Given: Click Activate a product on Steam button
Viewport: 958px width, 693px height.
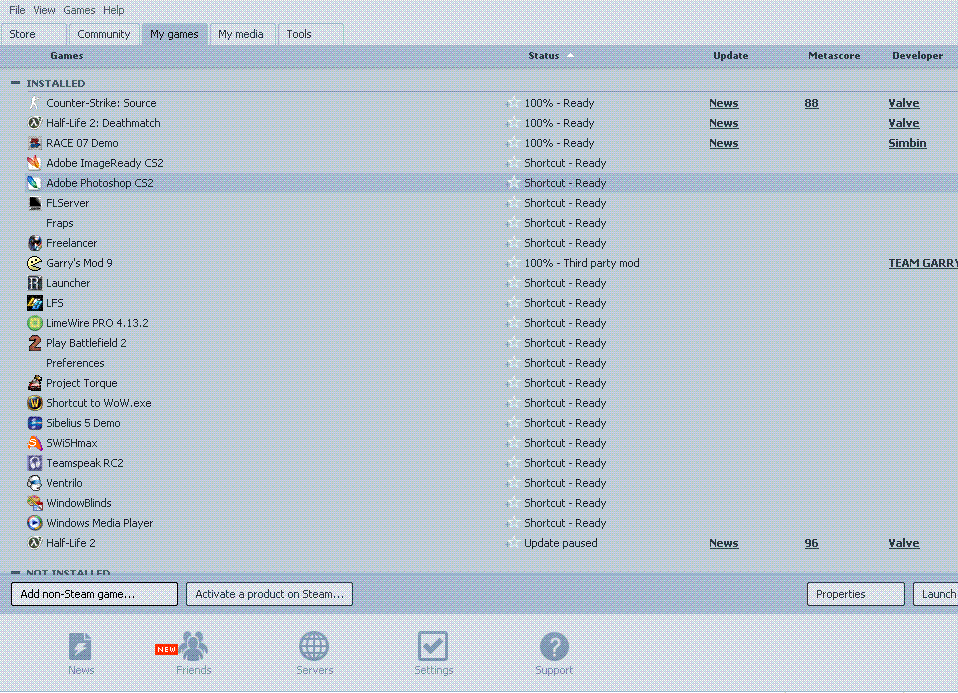Looking at the screenshot, I should (269, 594).
